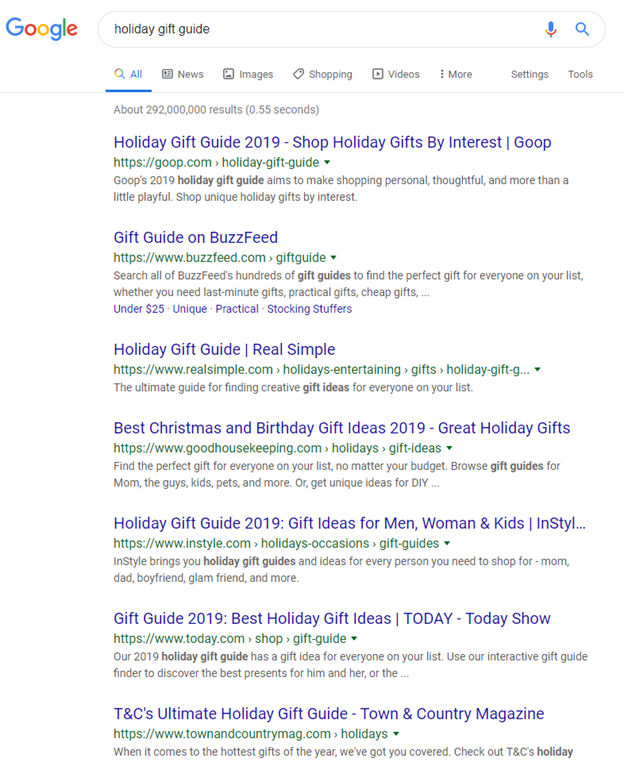Viewport: 624px width, 762px height.
Task: Expand the today.com URL dropdown arrow
Action: click(x=354, y=638)
